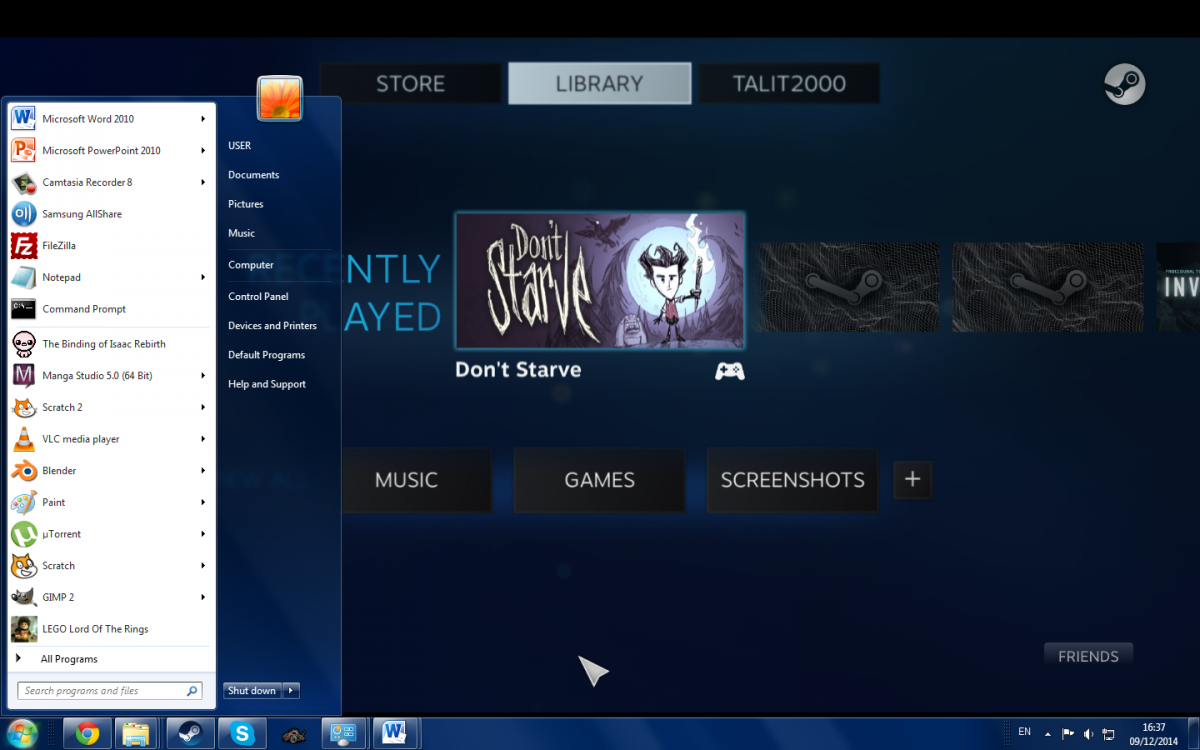Launch µTorrent

click(110, 534)
